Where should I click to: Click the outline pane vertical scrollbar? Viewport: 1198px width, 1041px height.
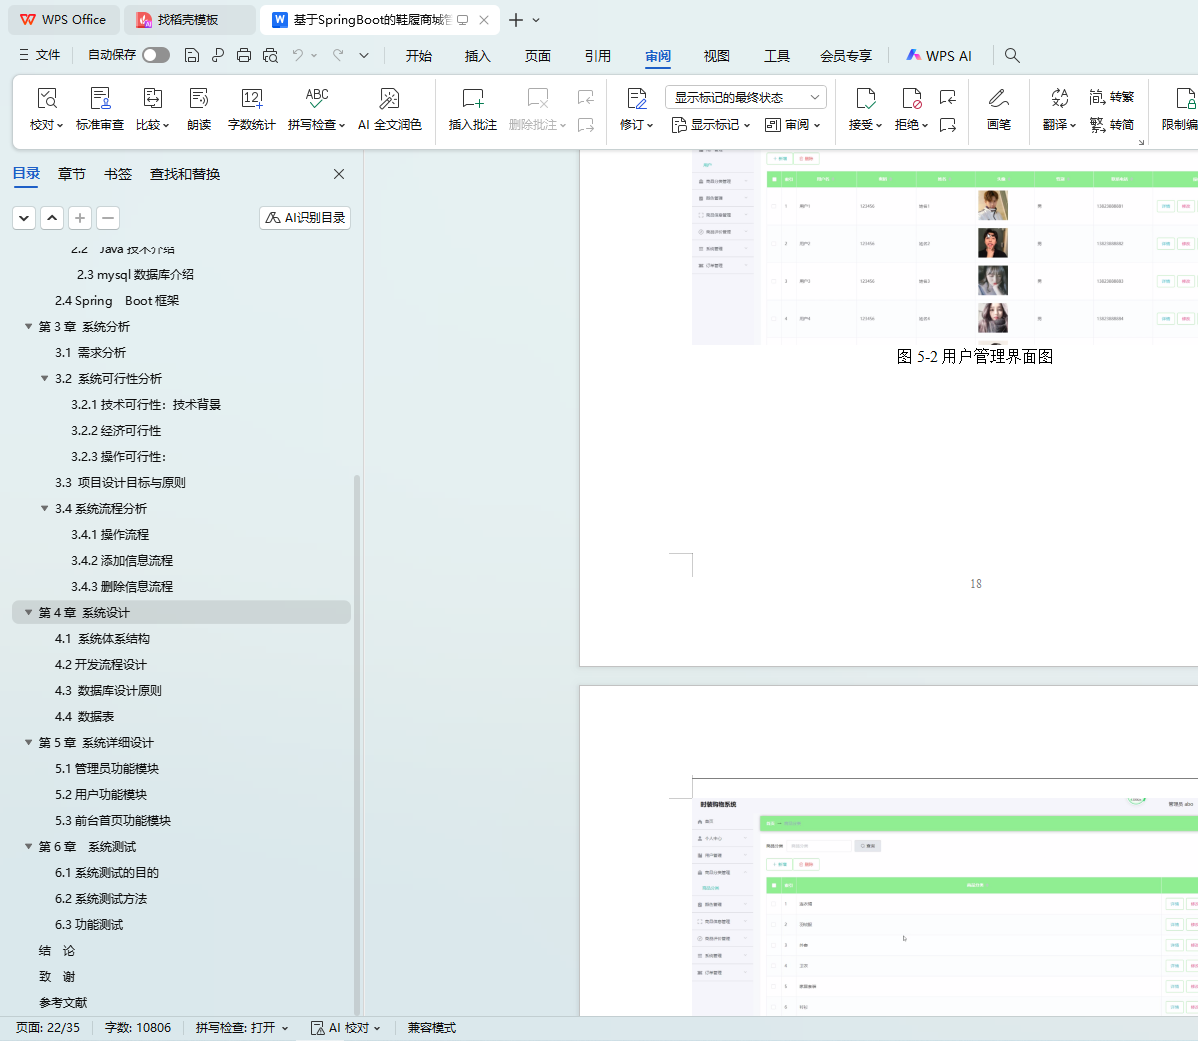click(x=356, y=744)
